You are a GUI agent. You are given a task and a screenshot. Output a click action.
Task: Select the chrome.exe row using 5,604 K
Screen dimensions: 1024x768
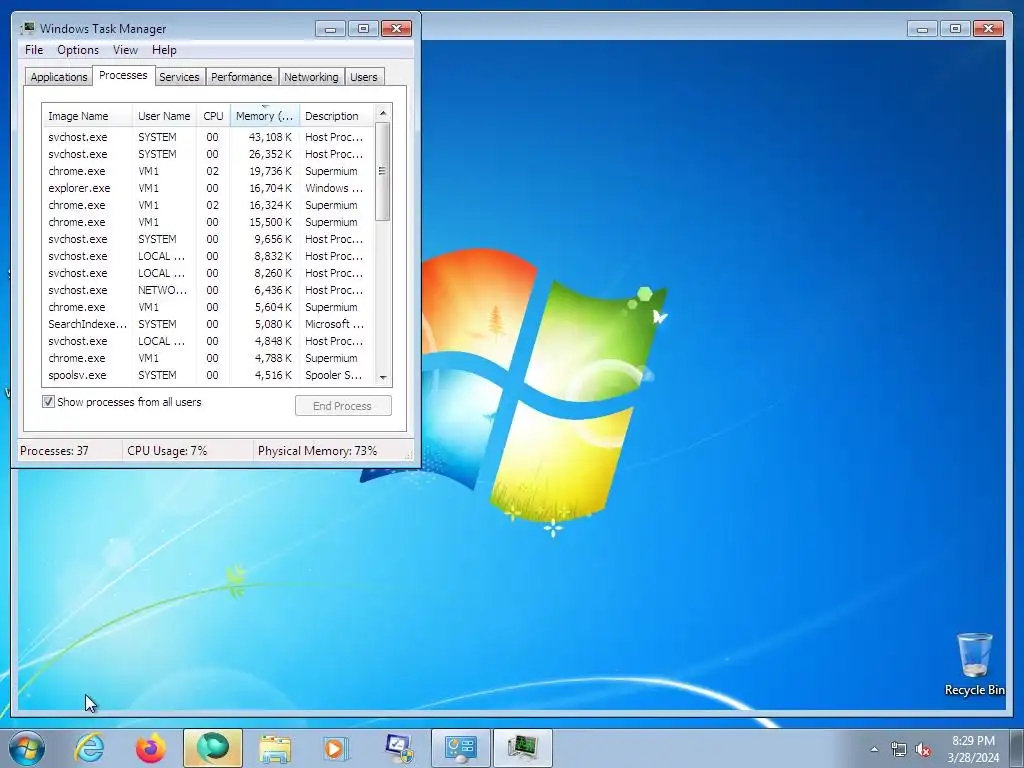point(209,307)
